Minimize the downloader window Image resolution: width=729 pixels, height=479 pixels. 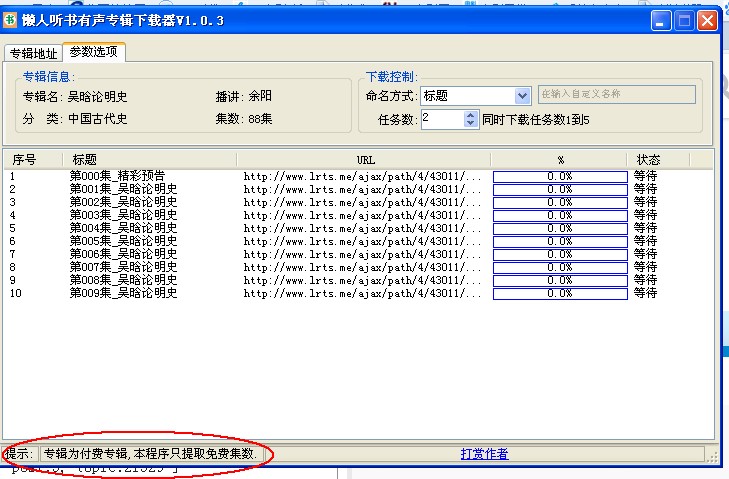click(x=662, y=20)
